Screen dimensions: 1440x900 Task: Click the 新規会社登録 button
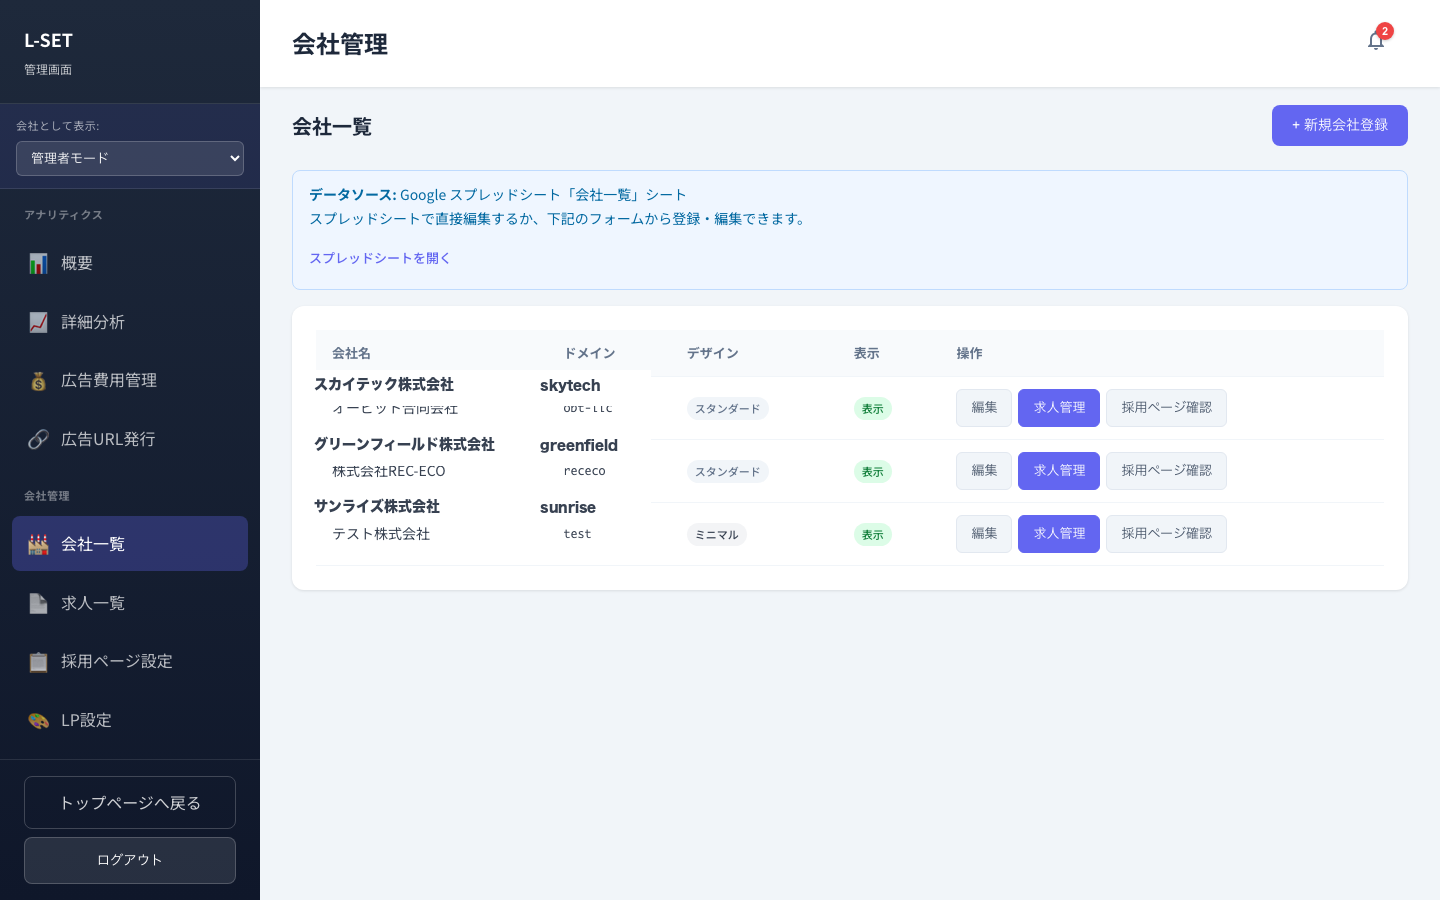pyautogui.click(x=1340, y=125)
